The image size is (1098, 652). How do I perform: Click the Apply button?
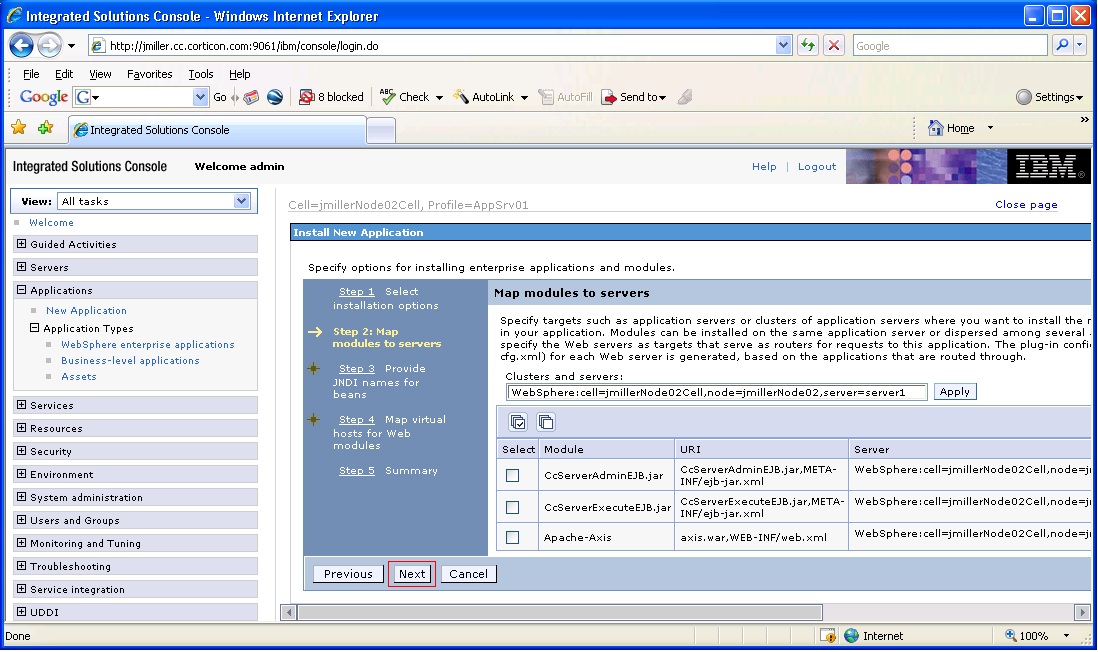click(x=954, y=391)
